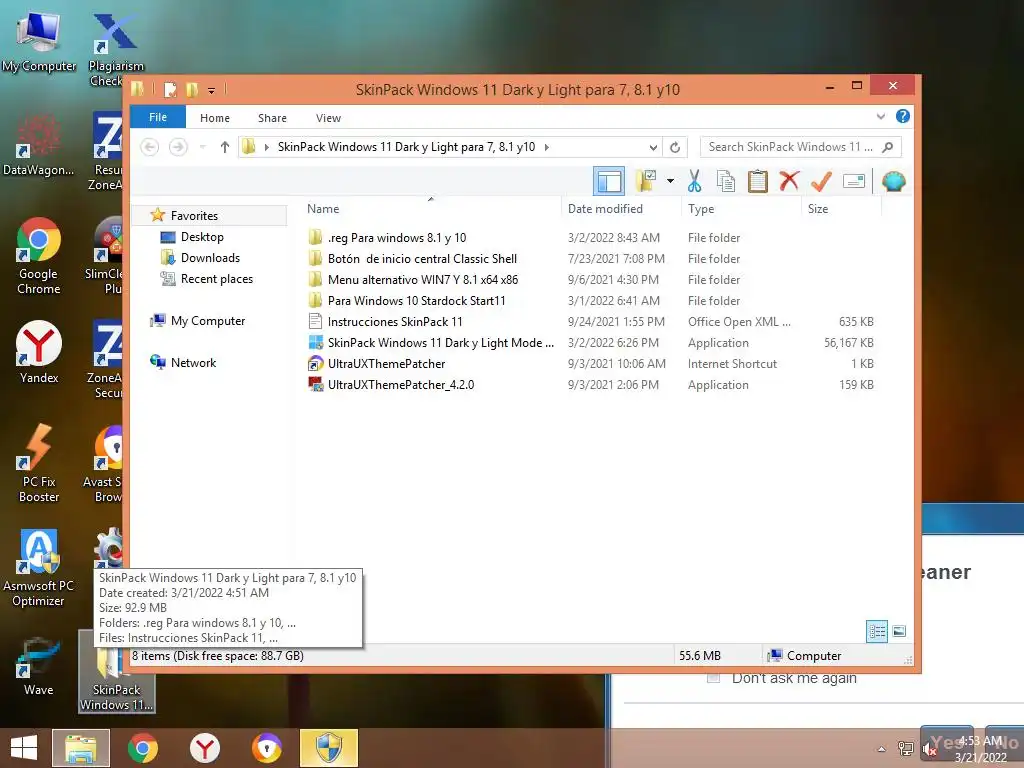The height and width of the screenshot is (768, 1024).
Task: Click the folder options toolbar icon
Action: click(645, 181)
